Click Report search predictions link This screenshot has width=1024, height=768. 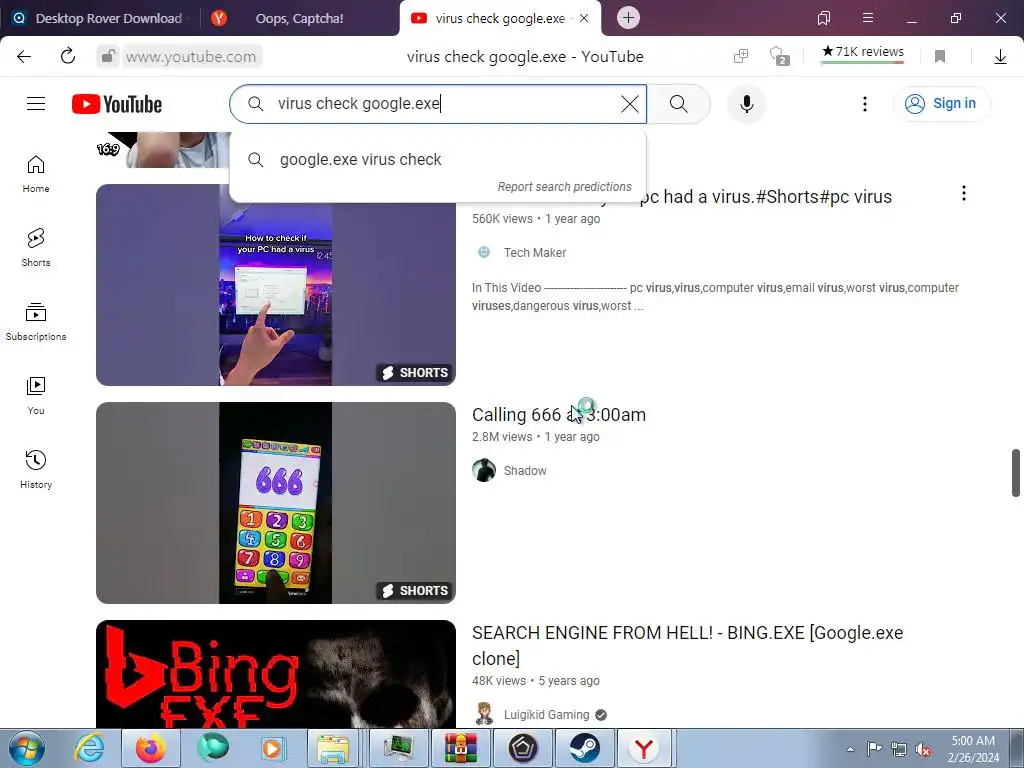(x=564, y=187)
